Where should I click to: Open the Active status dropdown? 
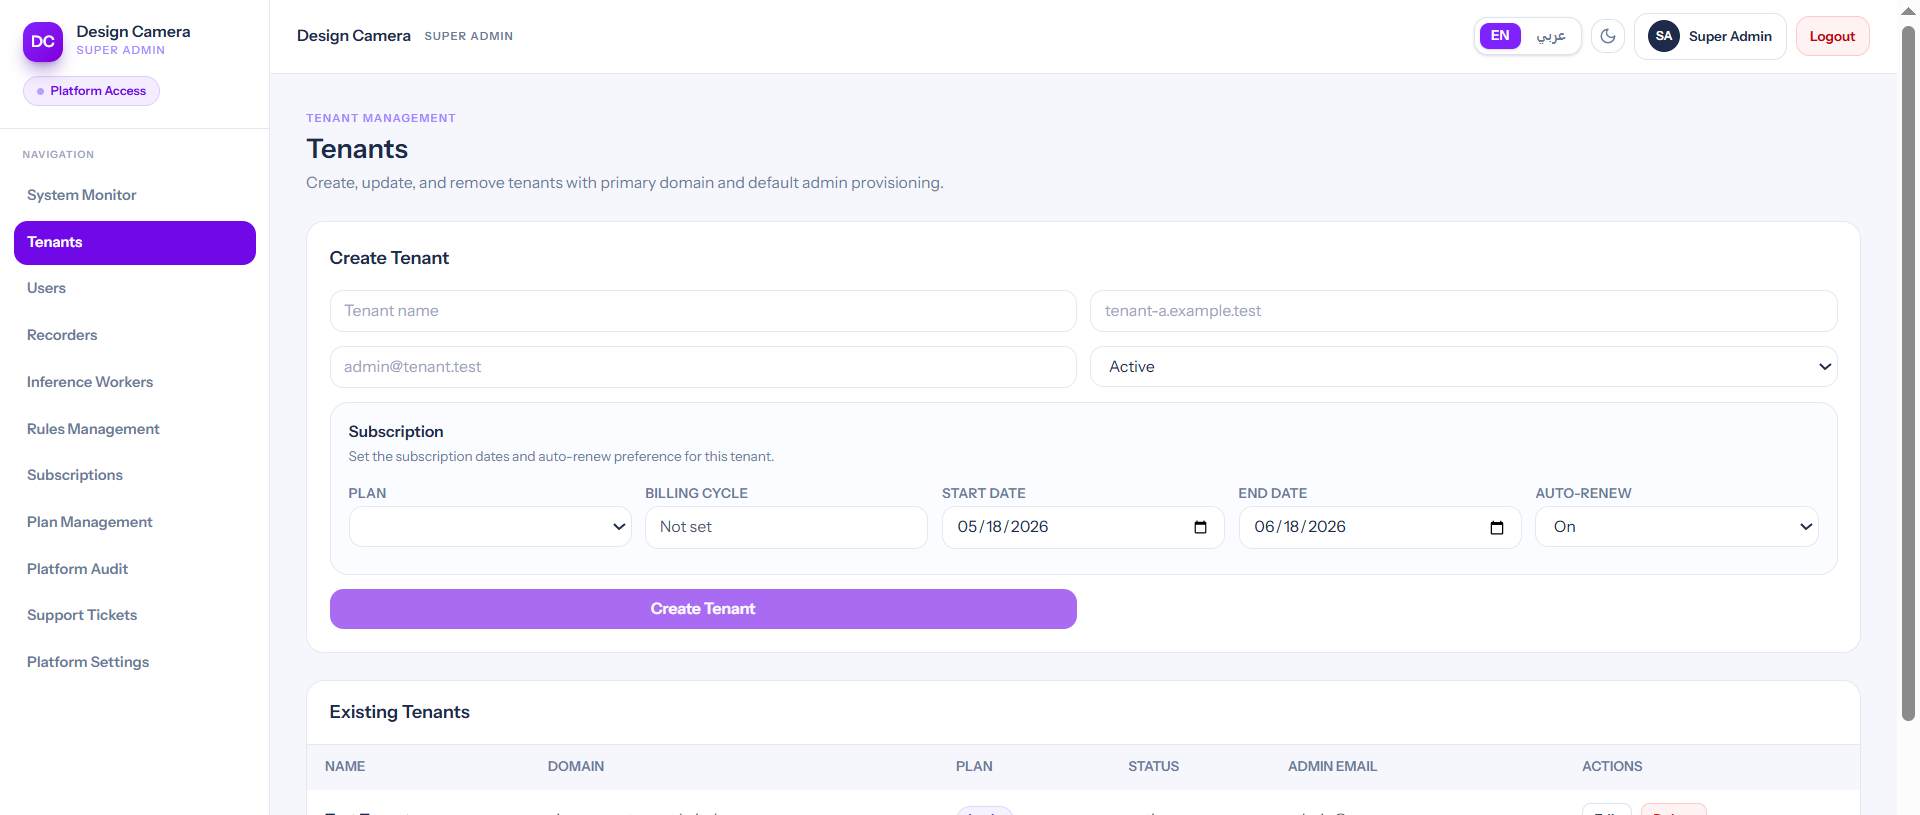(1463, 367)
